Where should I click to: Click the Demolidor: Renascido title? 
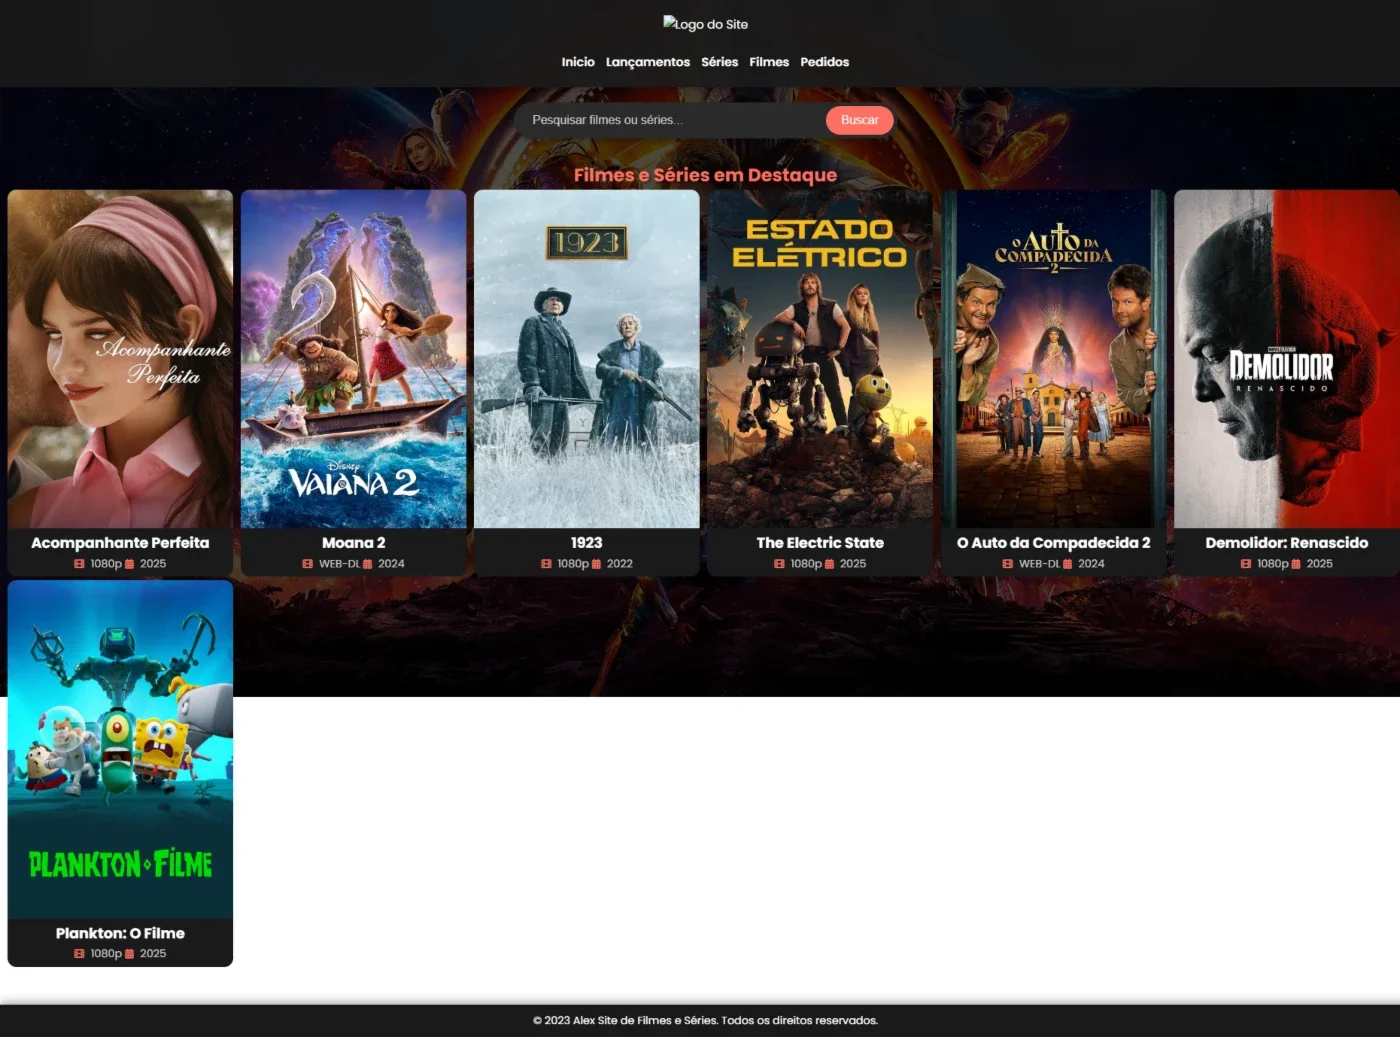1287,543
